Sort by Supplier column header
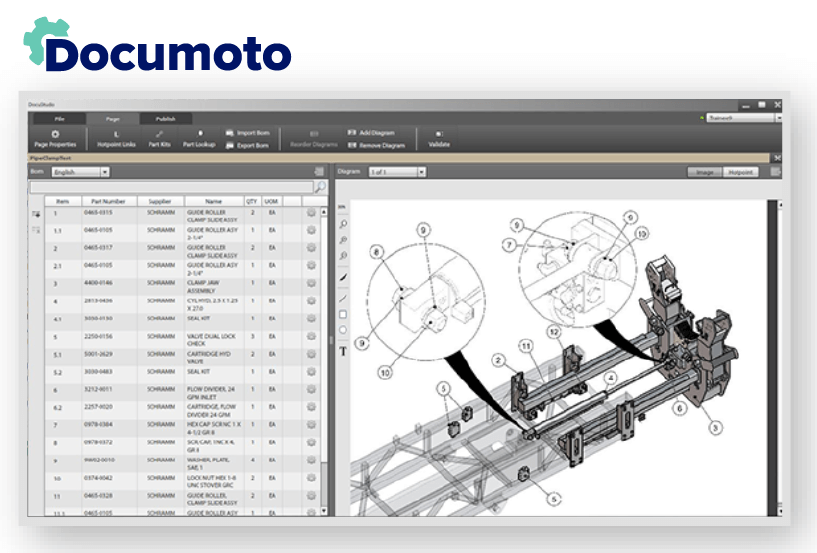The image size is (817, 553). (160, 201)
